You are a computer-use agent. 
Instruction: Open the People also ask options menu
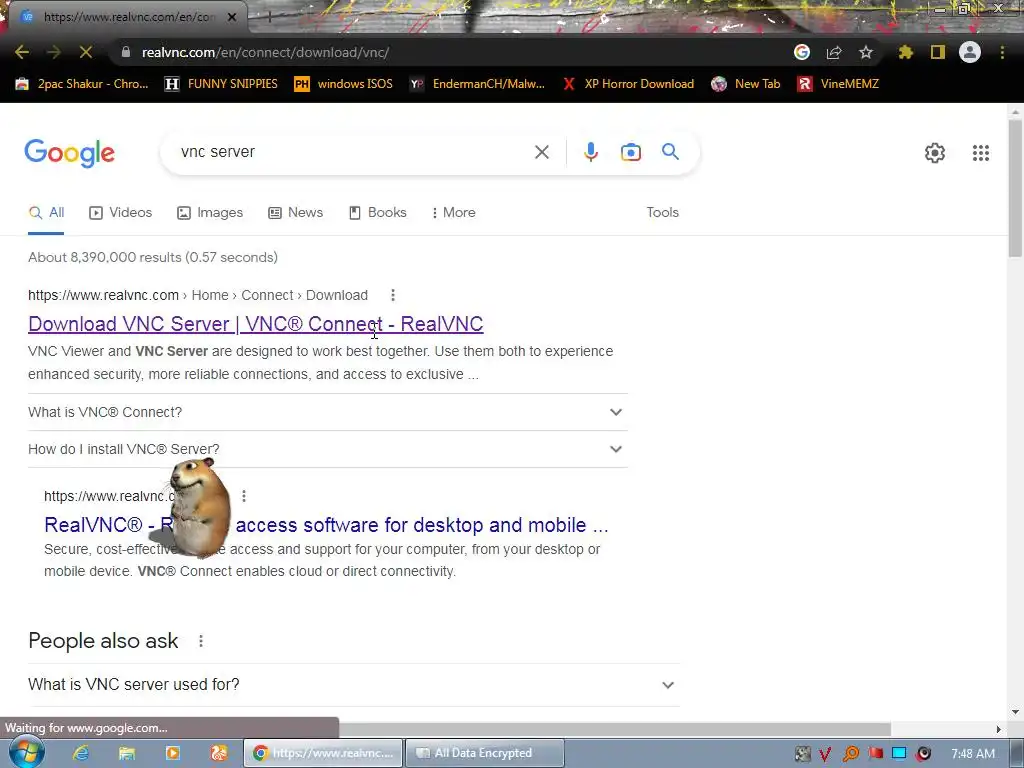click(x=200, y=641)
